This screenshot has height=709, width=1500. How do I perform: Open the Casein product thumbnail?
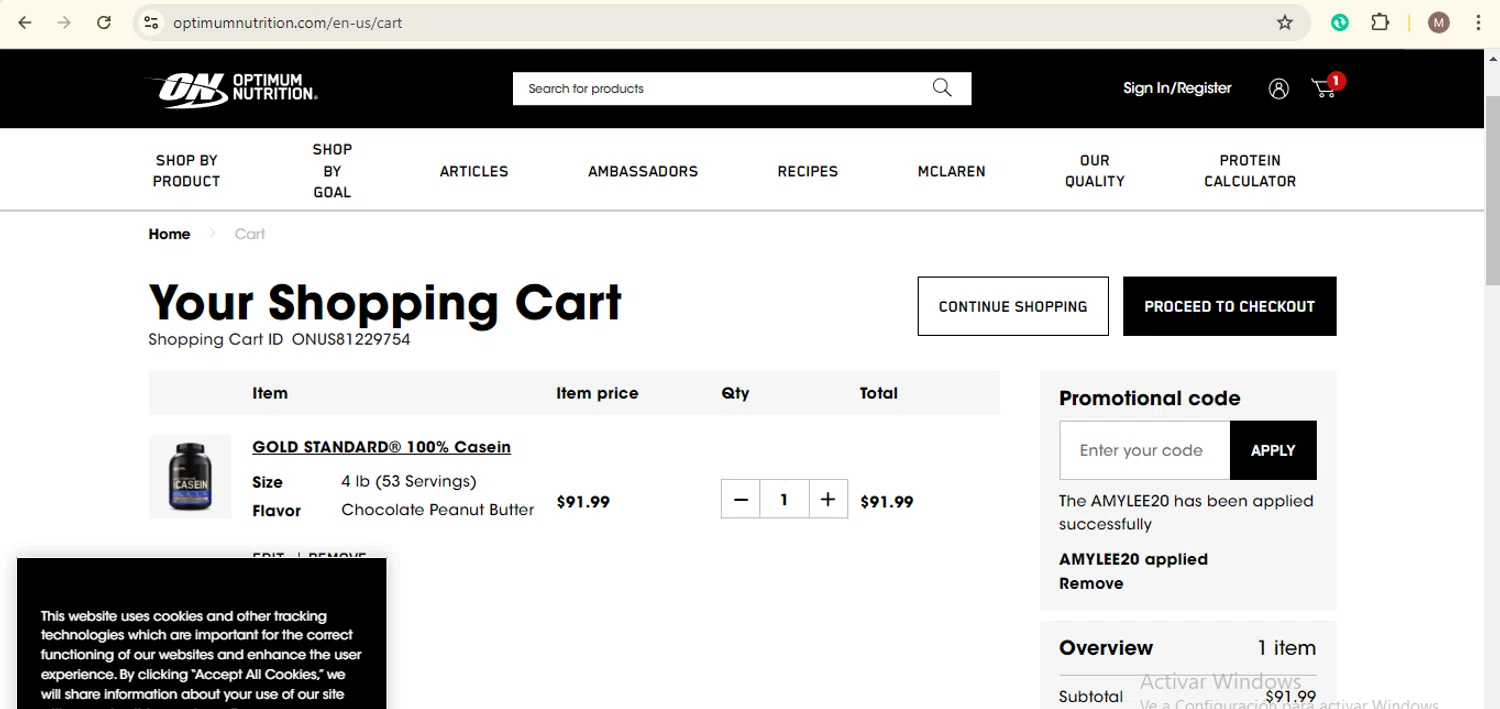189,477
